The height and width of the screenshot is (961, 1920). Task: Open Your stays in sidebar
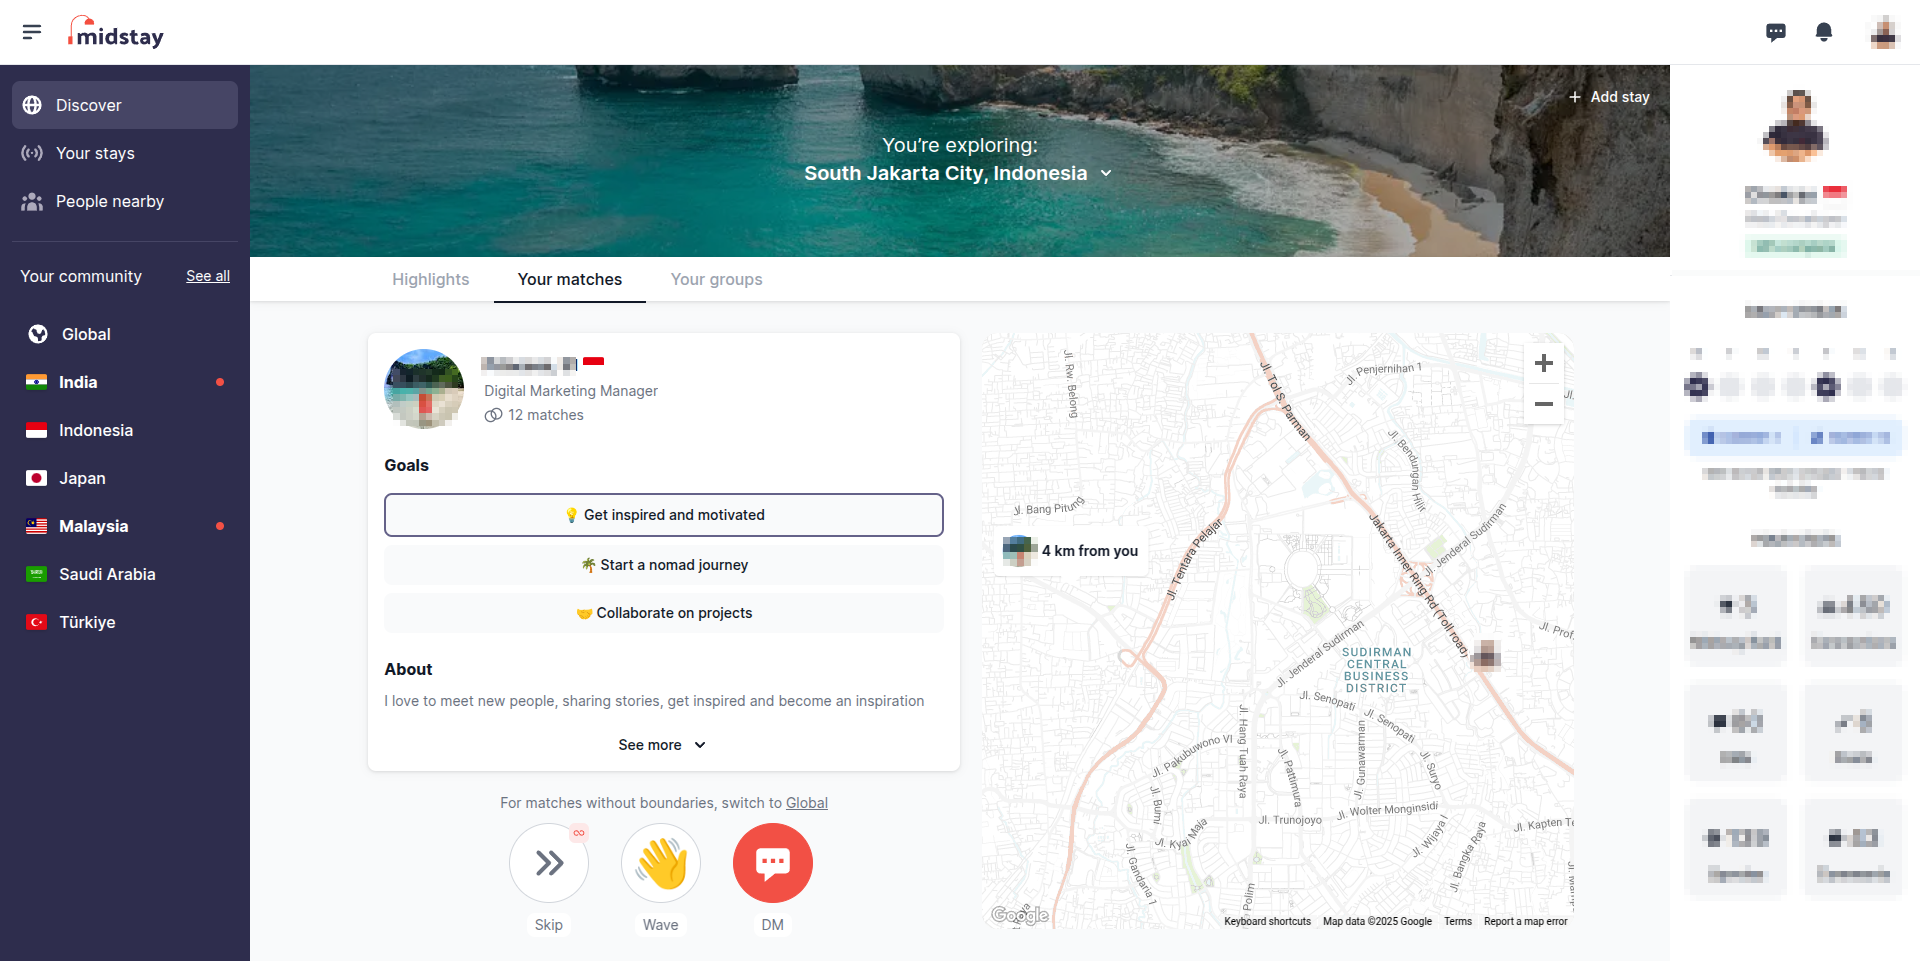125,153
